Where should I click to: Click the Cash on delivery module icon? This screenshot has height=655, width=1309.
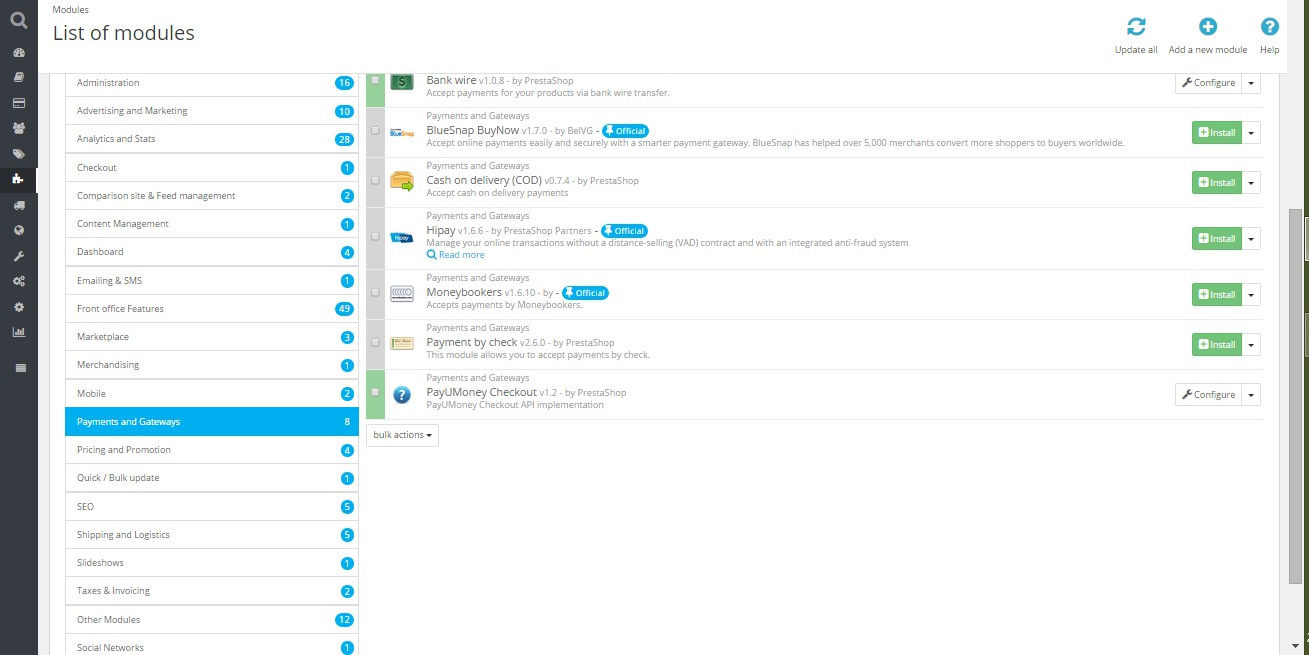click(x=402, y=182)
